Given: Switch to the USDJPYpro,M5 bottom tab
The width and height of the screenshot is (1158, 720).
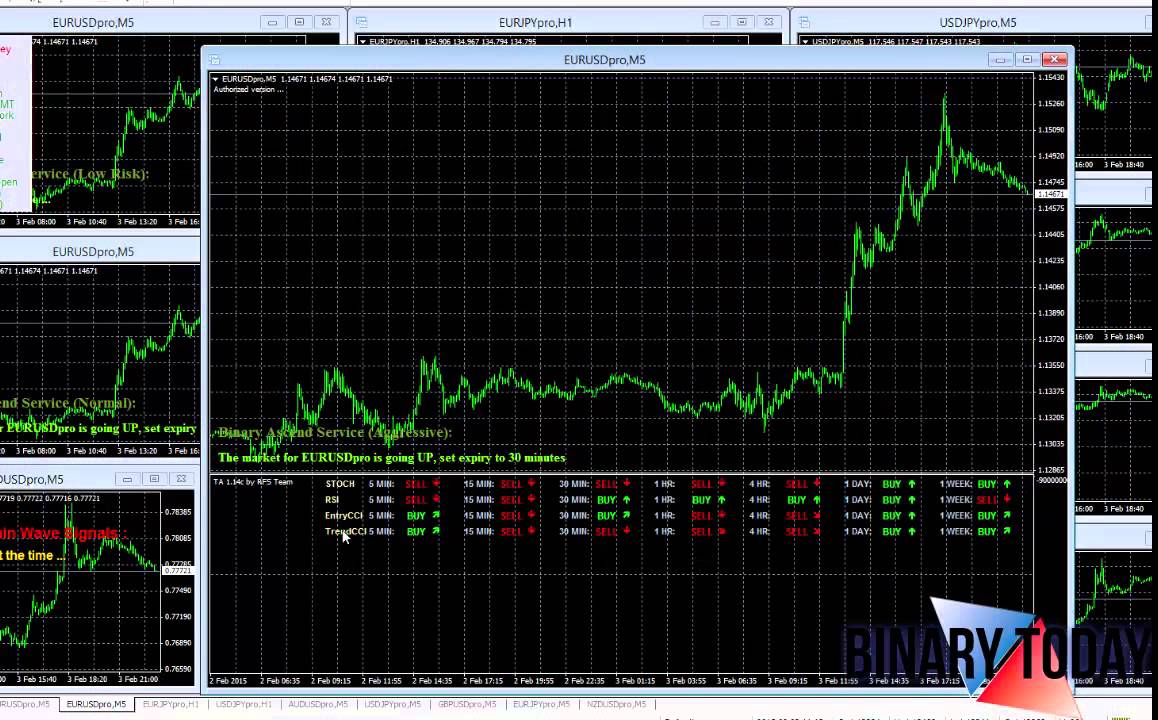Looking at the screenshot, I should point(392,704).
